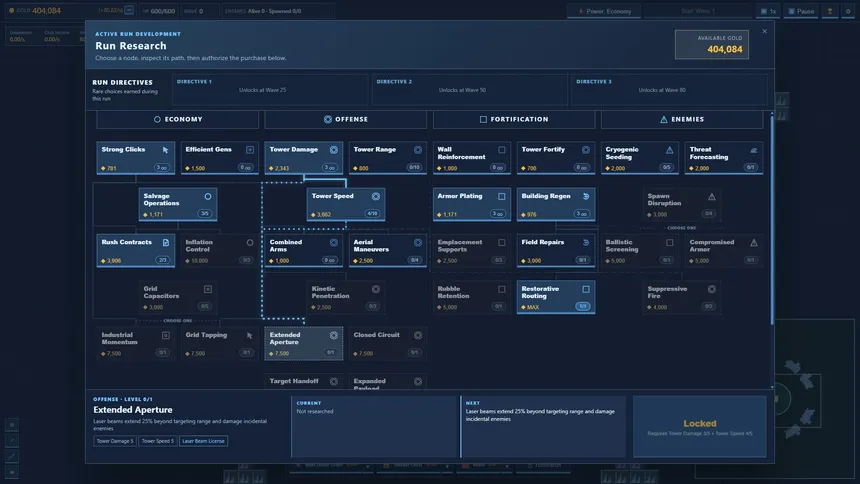The width and height of the screenshot is (860, 484).
Task: Click the Tower Damage crosshair icon
Action: coord(333,150)
